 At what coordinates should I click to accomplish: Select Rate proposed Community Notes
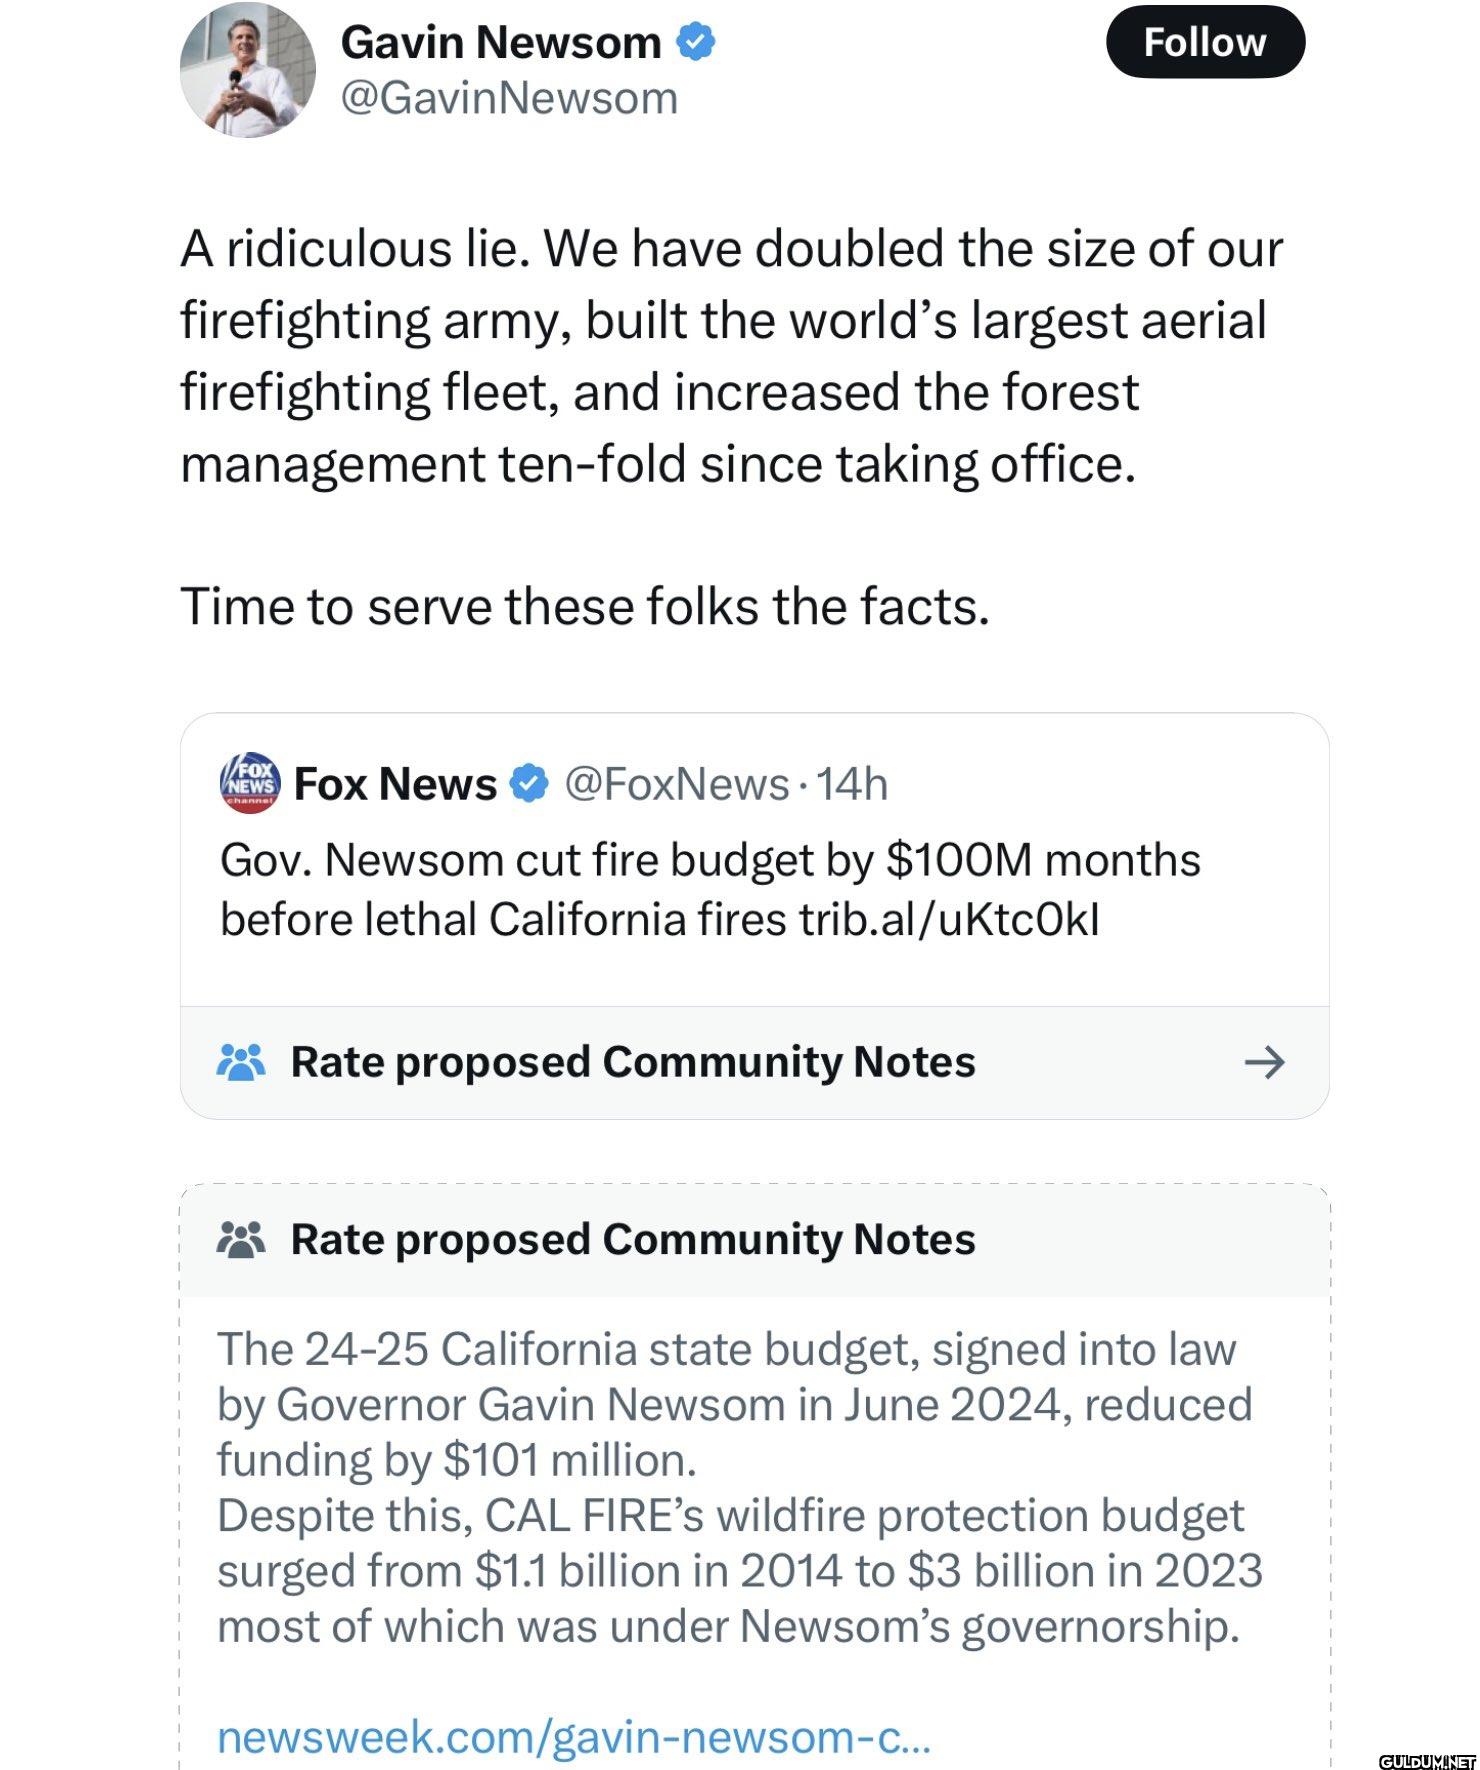tap(632, 1064)
